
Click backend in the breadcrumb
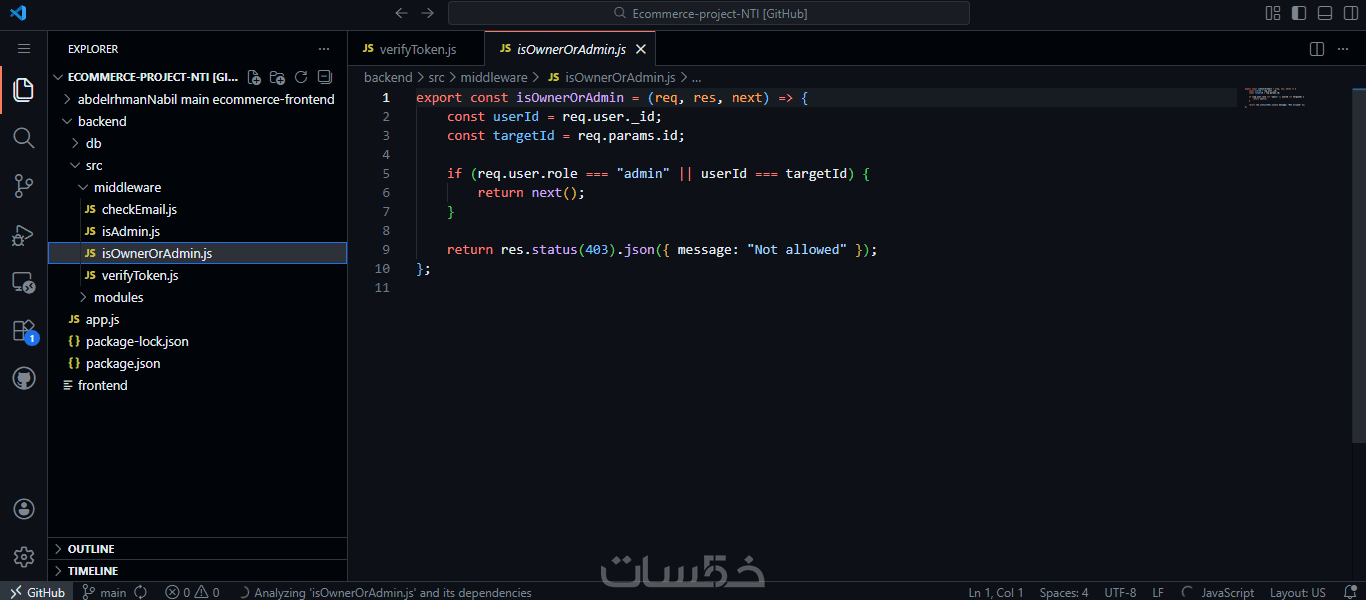point(388,77)
